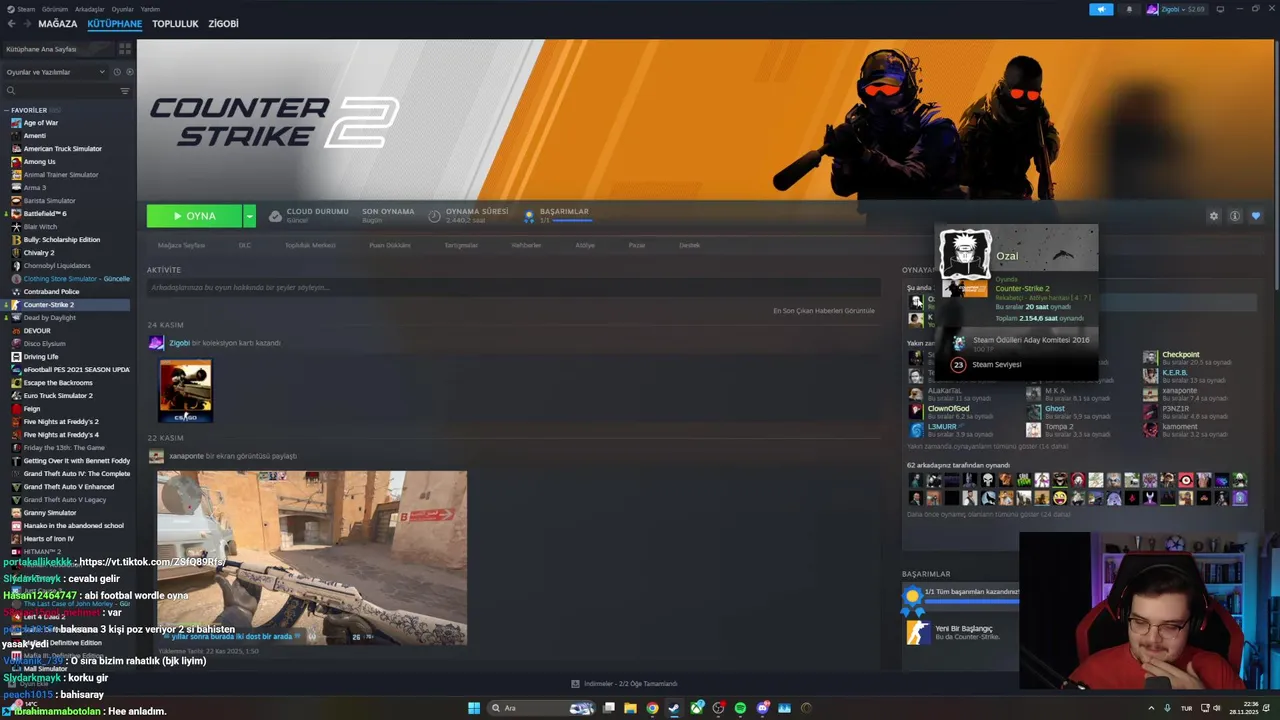Go back with the Steam back arrow
Image resolution: width=1280 pixels, height=720 pixels.
tap(12, 24)
